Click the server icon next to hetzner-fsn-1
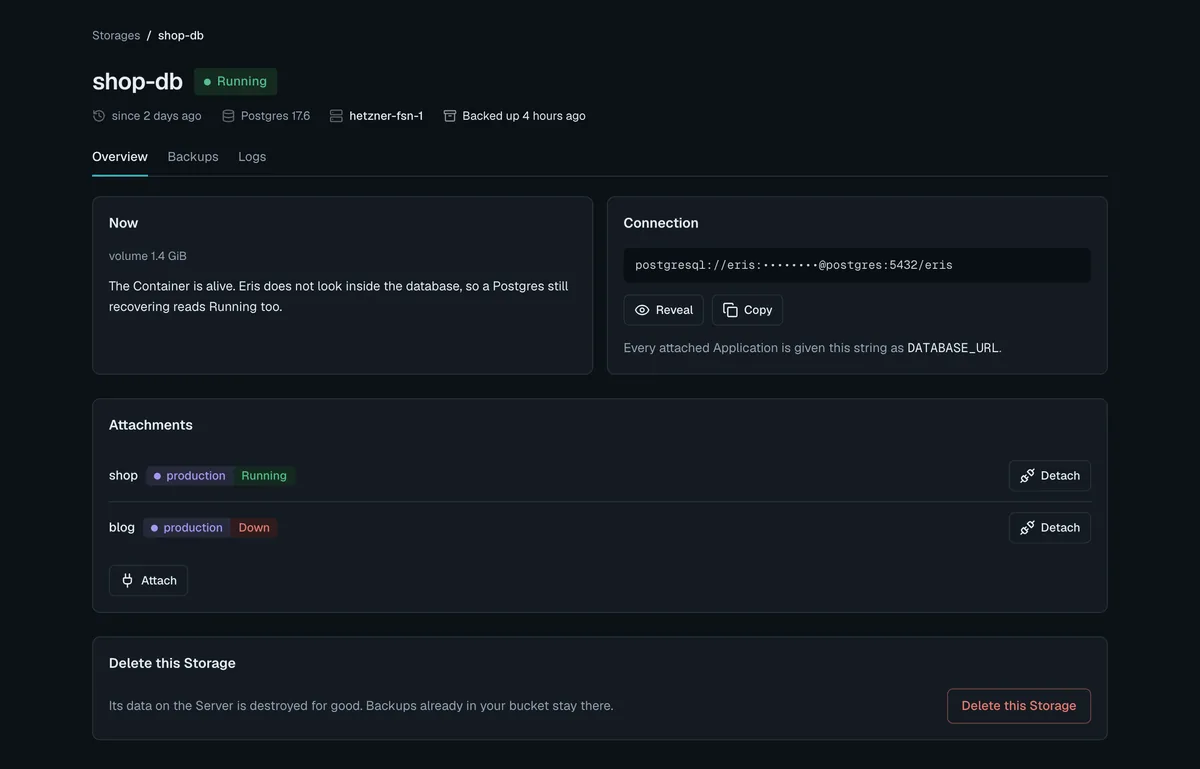This screenshot has height=769, width=1200. 336,116
